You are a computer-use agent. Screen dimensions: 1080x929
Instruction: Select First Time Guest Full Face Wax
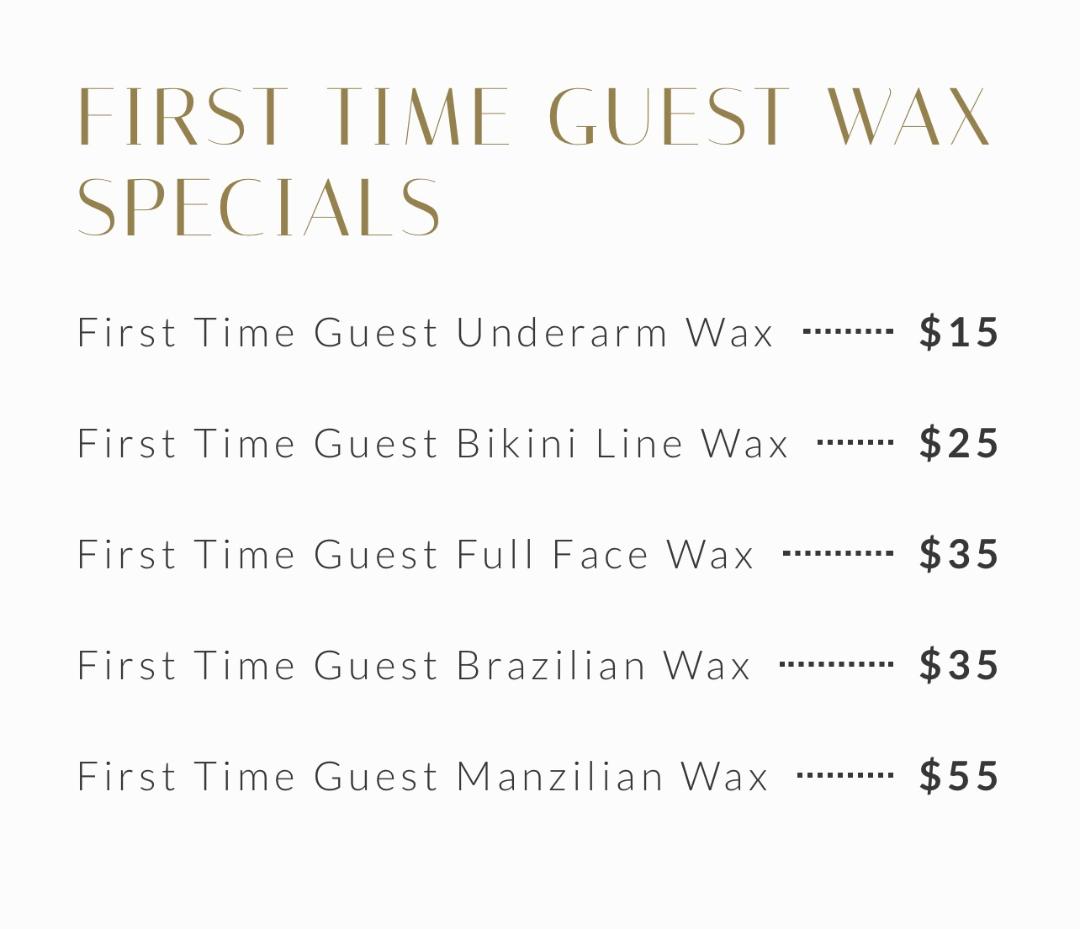pos(415,554)
